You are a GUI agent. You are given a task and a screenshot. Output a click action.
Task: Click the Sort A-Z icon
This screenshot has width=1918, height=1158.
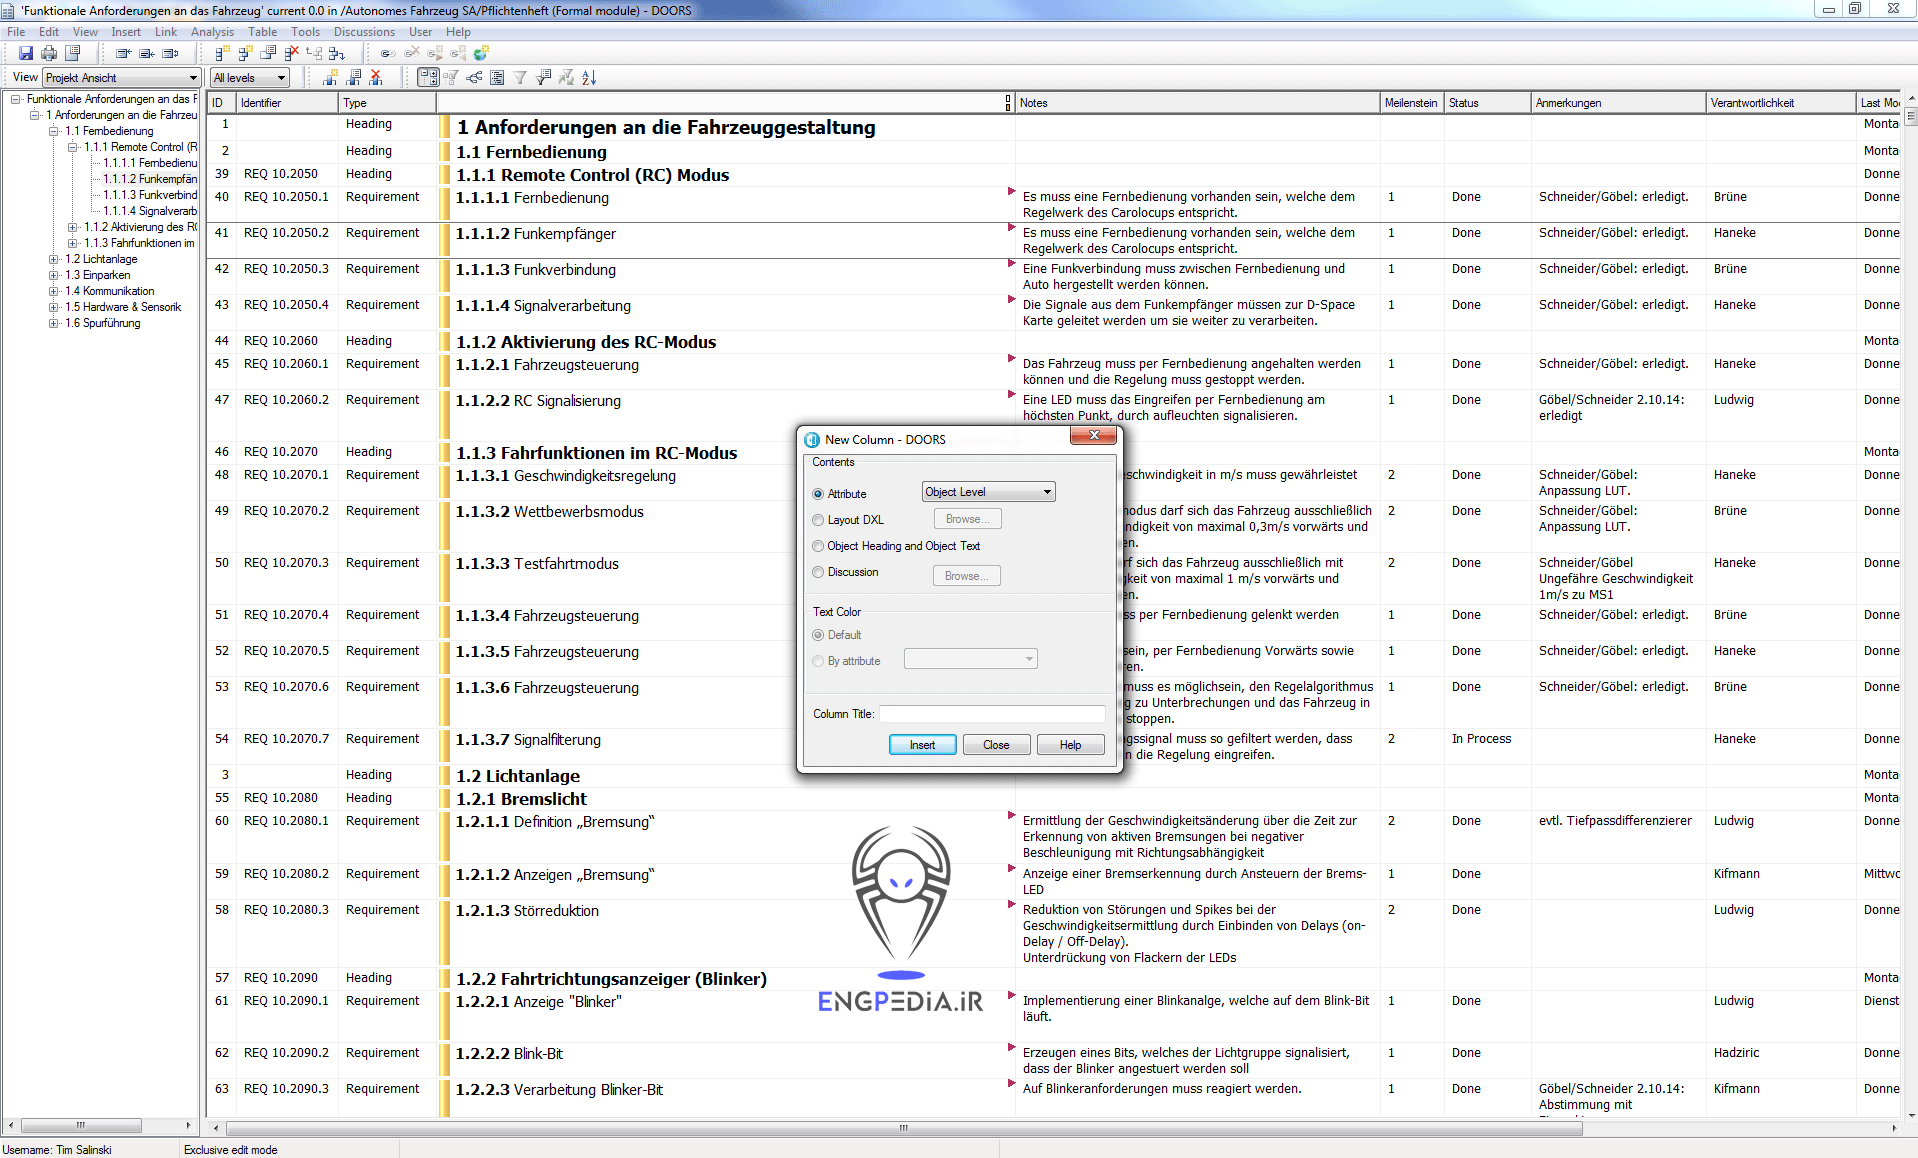pyautogui.click(x=589, y=78)
